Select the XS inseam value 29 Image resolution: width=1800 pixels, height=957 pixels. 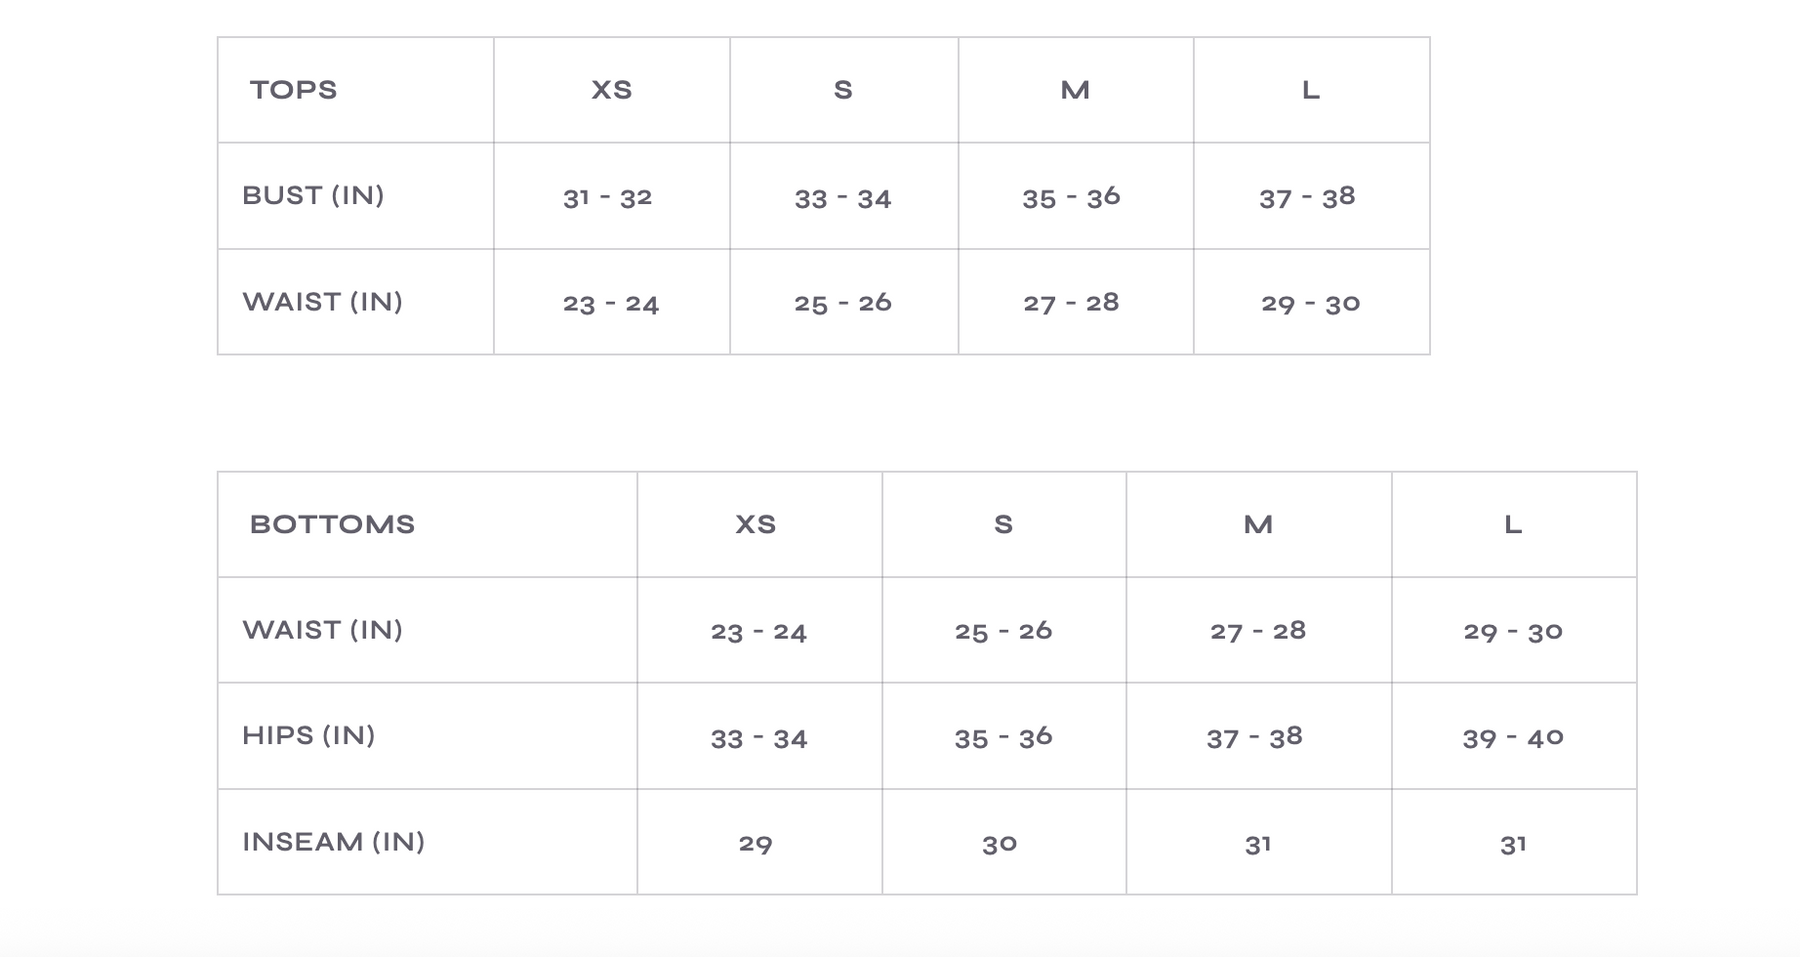(755, 844)
